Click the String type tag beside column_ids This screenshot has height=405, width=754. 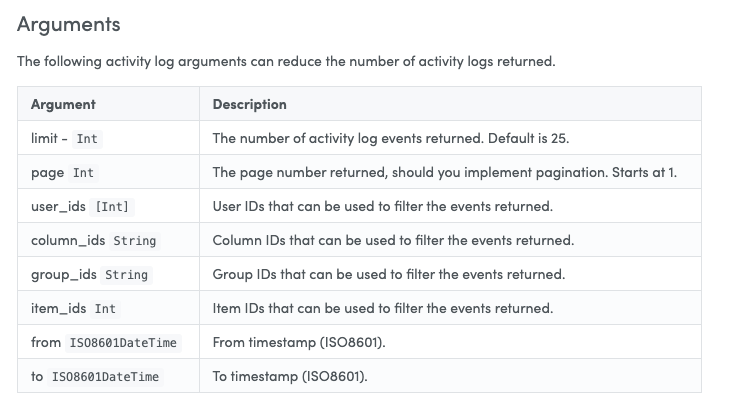pyautogui.click(x=135, y=241)
